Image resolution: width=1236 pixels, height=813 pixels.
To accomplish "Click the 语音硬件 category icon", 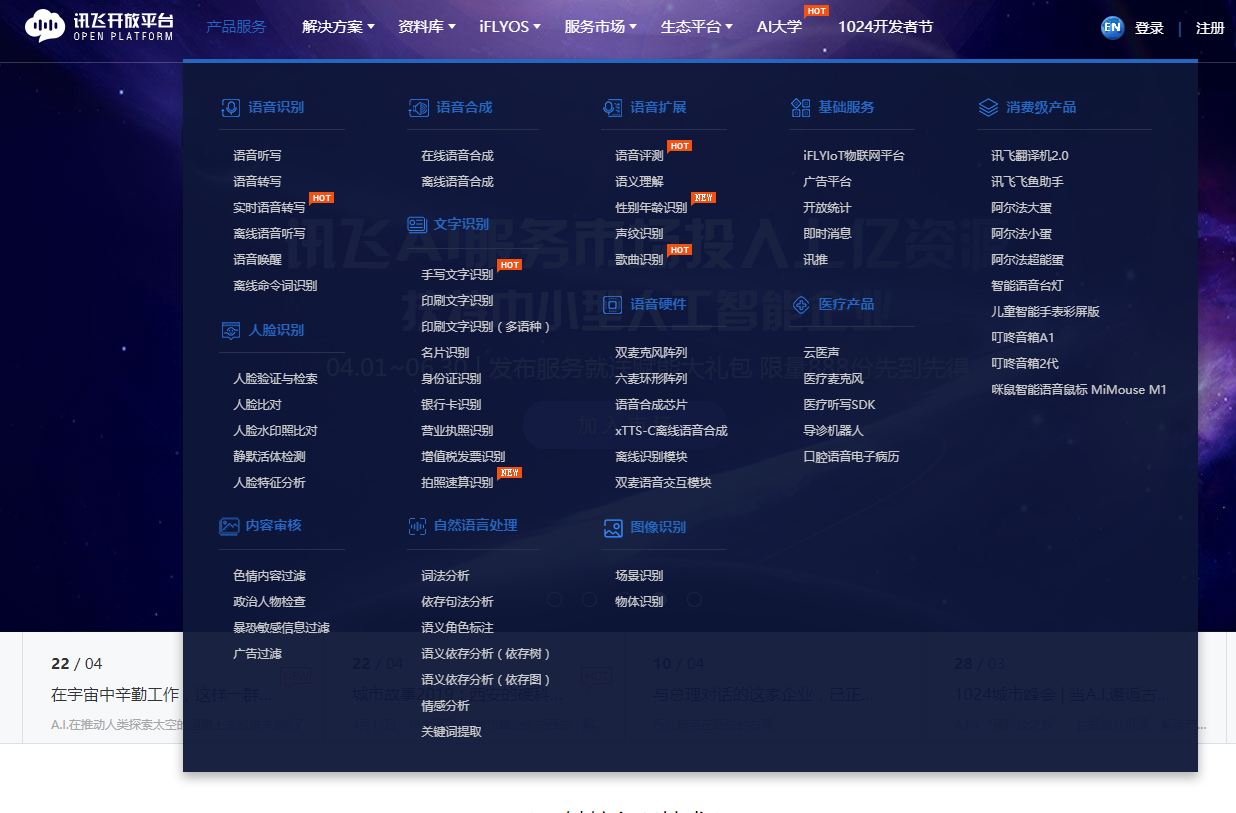I will click(612, 304).
